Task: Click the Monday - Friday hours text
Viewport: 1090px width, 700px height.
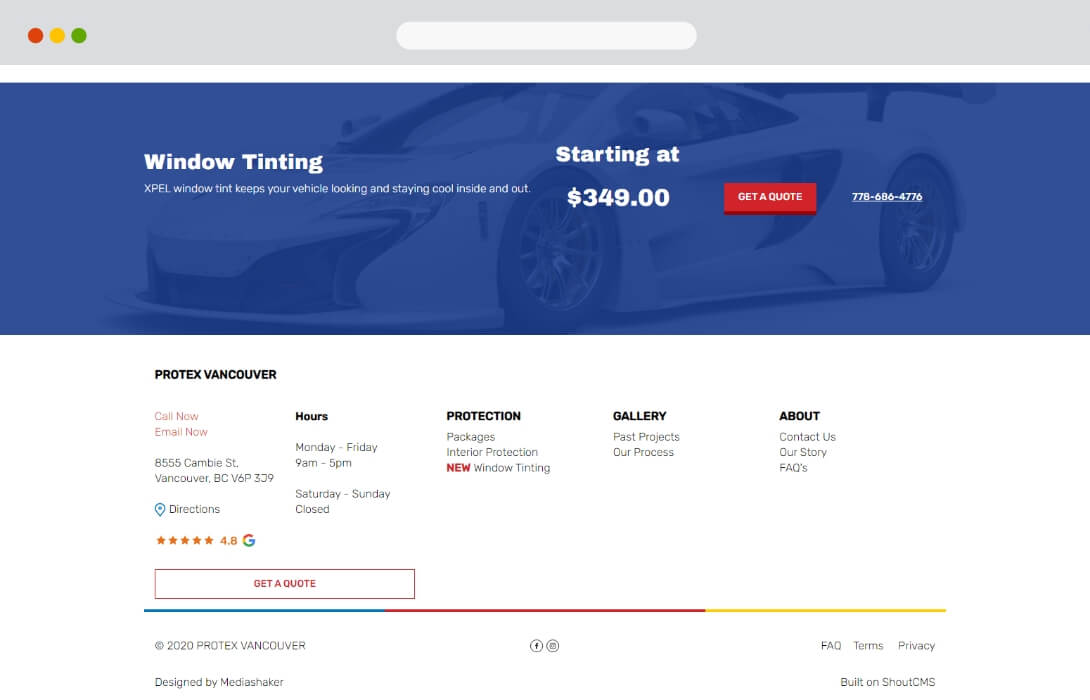Action: coord(336,447)
